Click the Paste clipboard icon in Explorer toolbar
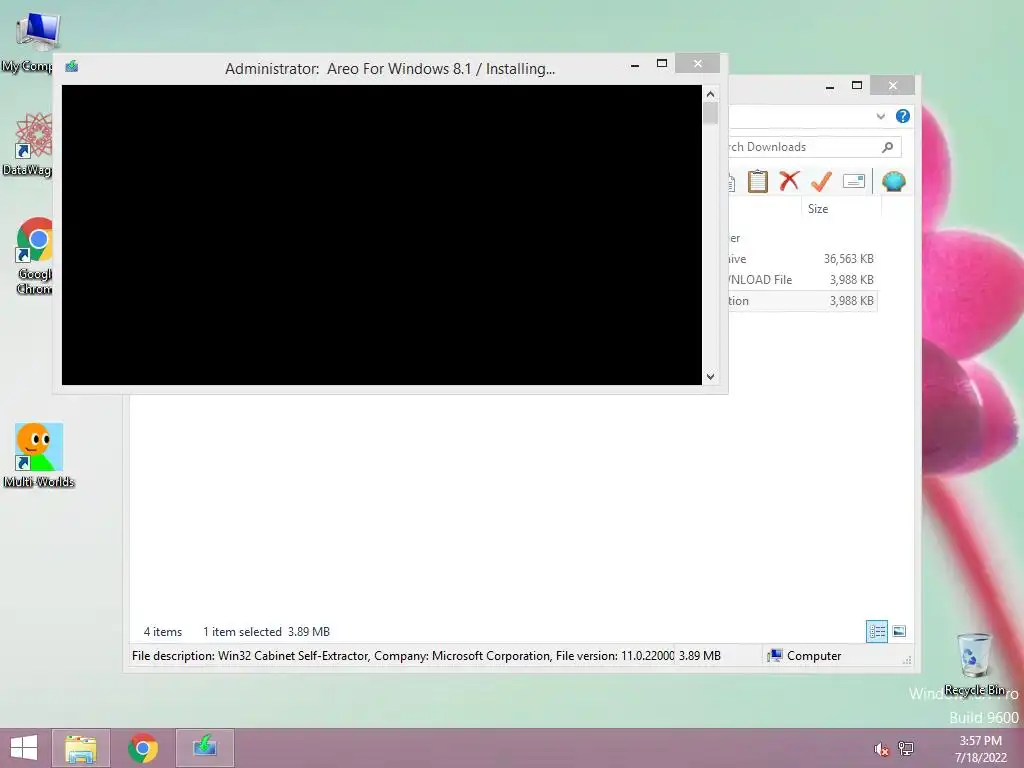 (758, 181)
